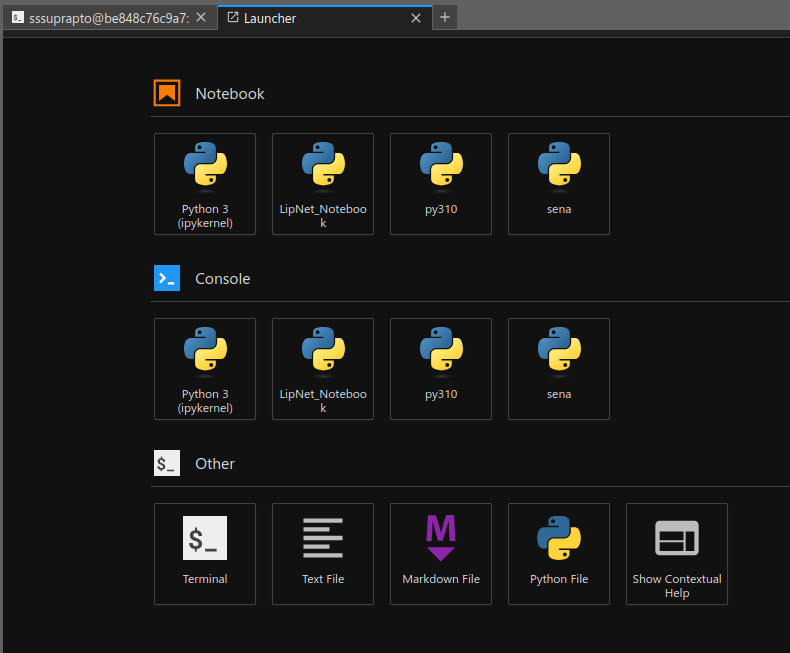790x653 pixels.
Task: Start a sena notebook
Action: point(559,184)
